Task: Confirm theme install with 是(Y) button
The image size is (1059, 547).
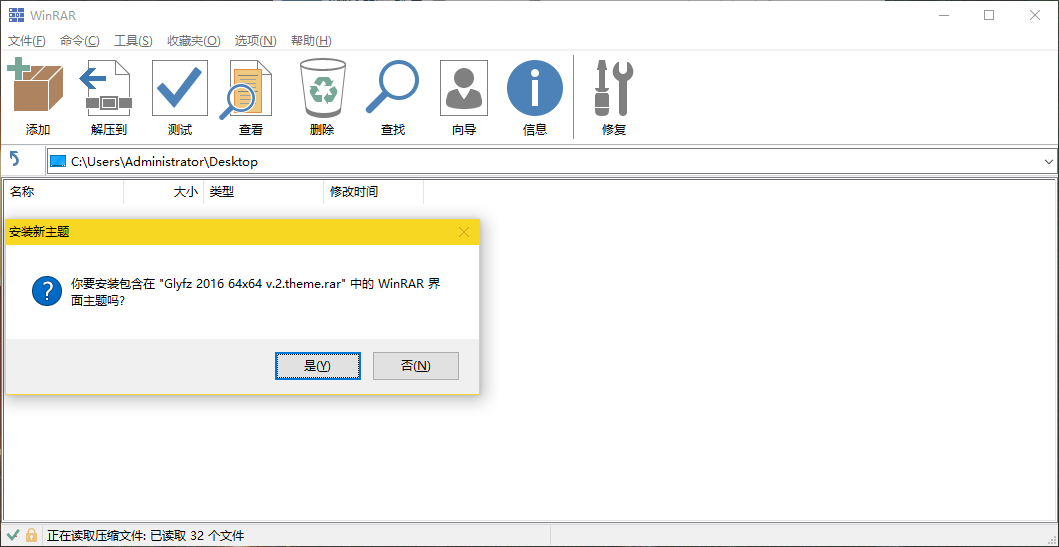Action: click(317, 366)
